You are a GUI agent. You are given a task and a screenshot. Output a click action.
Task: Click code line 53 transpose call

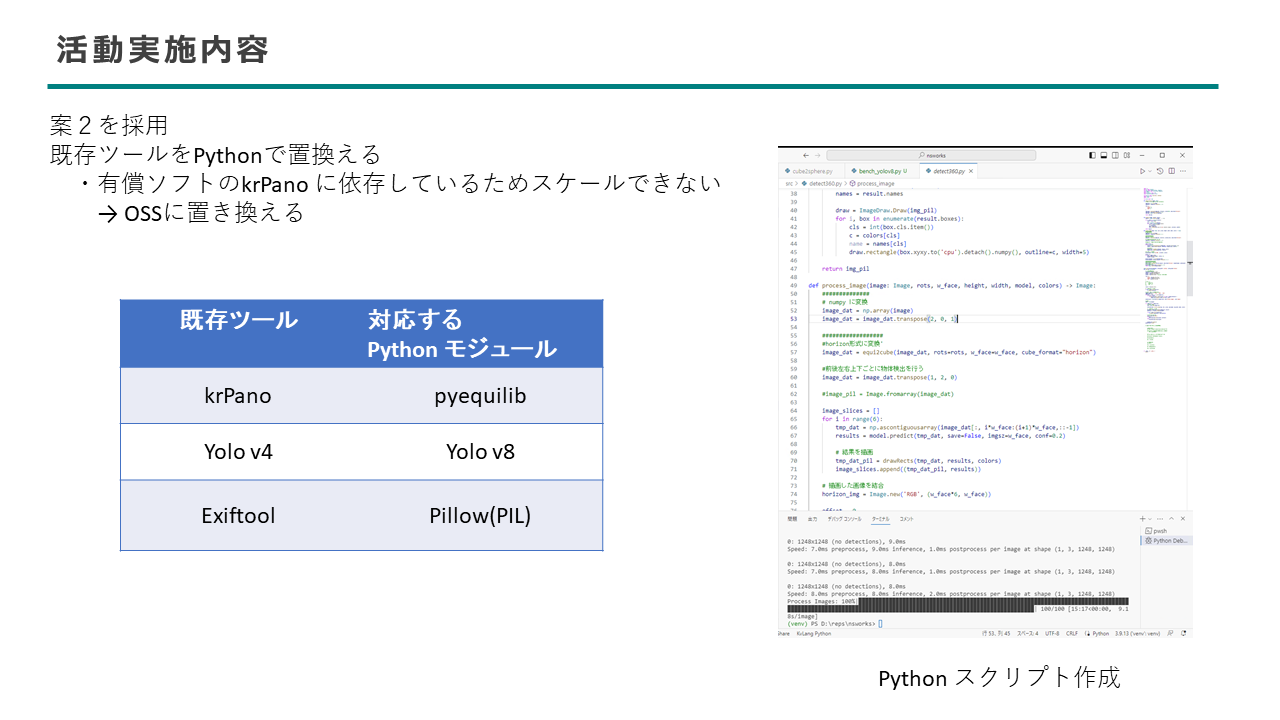[x=890, y=318]
